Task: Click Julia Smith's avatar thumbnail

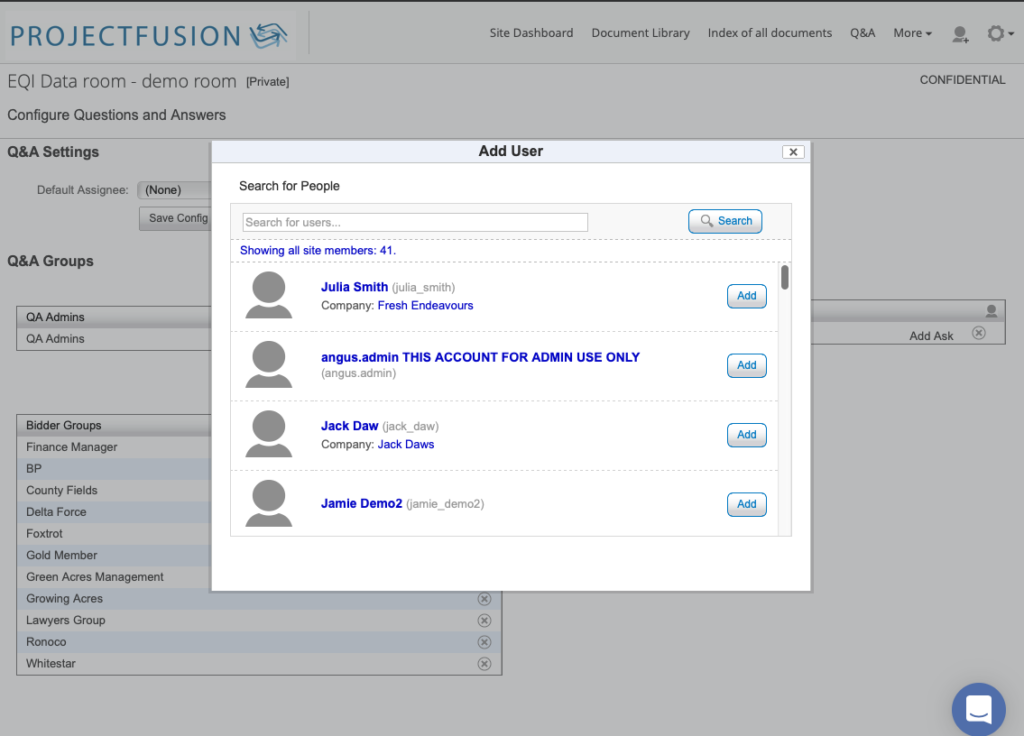Action: [x=269, y=296]
